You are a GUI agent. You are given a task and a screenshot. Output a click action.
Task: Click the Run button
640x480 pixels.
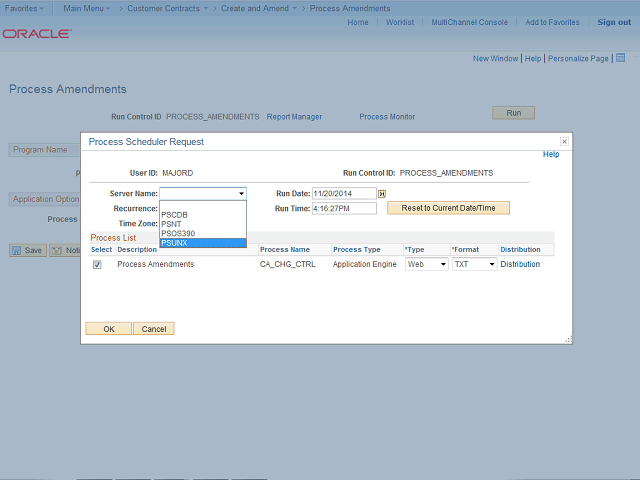(513, 113)
